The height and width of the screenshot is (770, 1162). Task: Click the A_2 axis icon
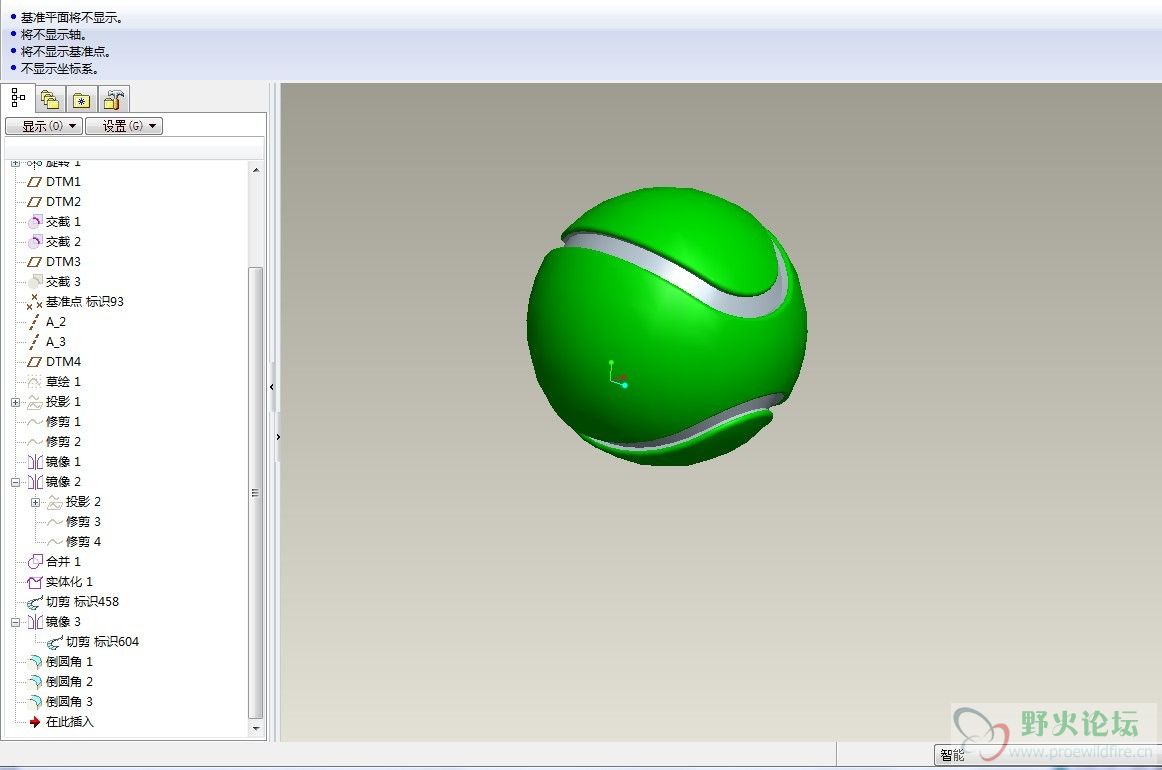[34, 322]
